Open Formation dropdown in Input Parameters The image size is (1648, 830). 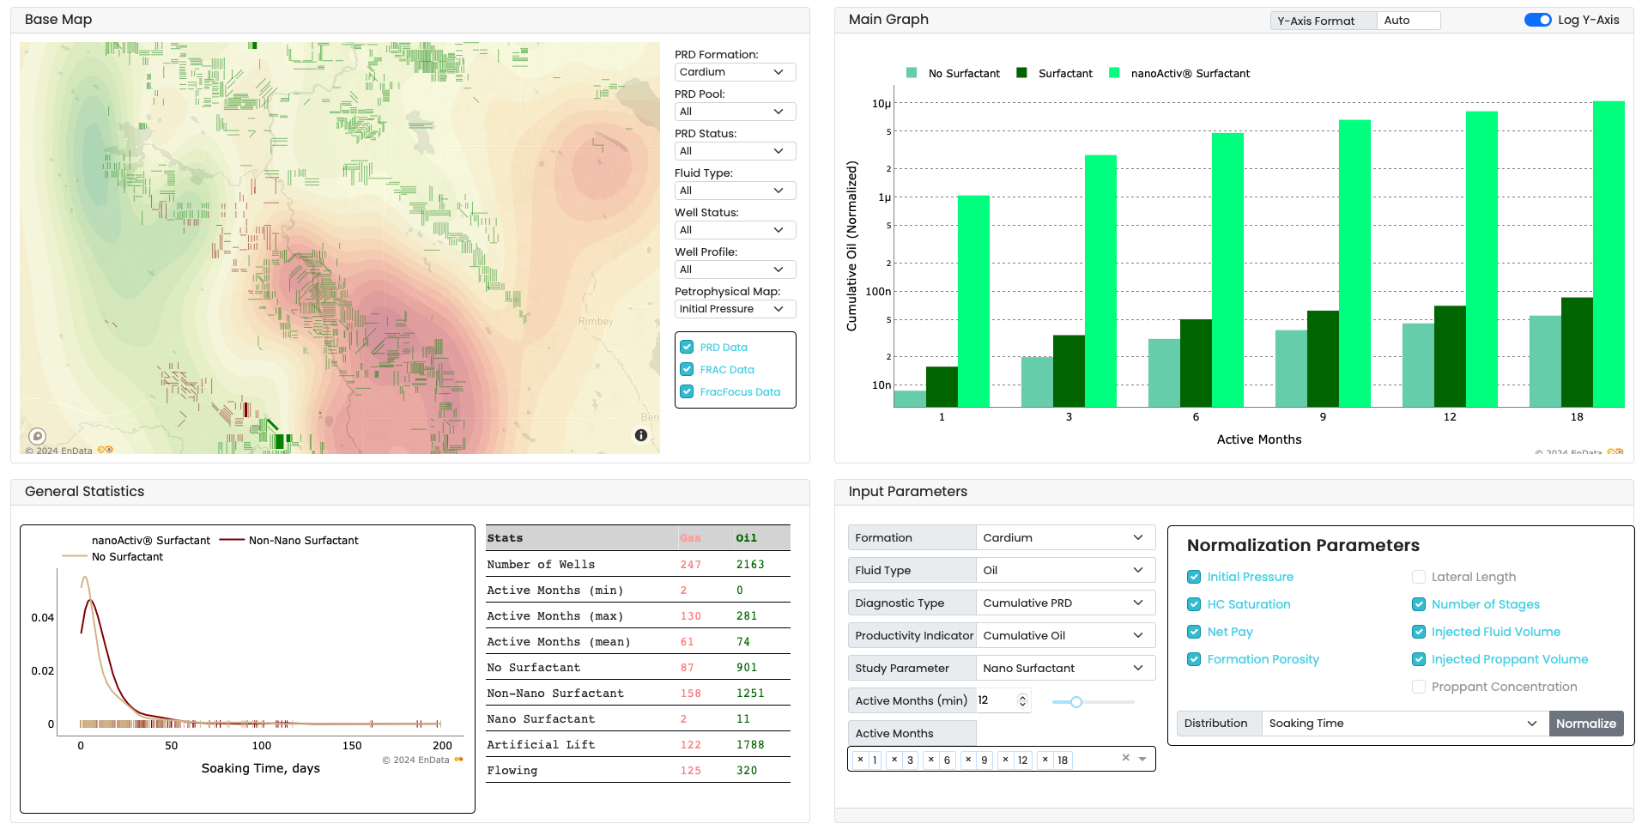[1065, 538]
